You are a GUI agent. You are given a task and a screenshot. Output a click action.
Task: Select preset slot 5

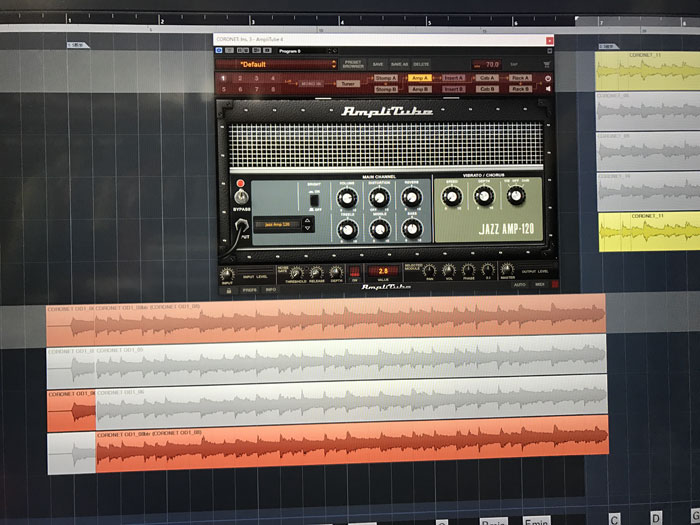[224, 89]
